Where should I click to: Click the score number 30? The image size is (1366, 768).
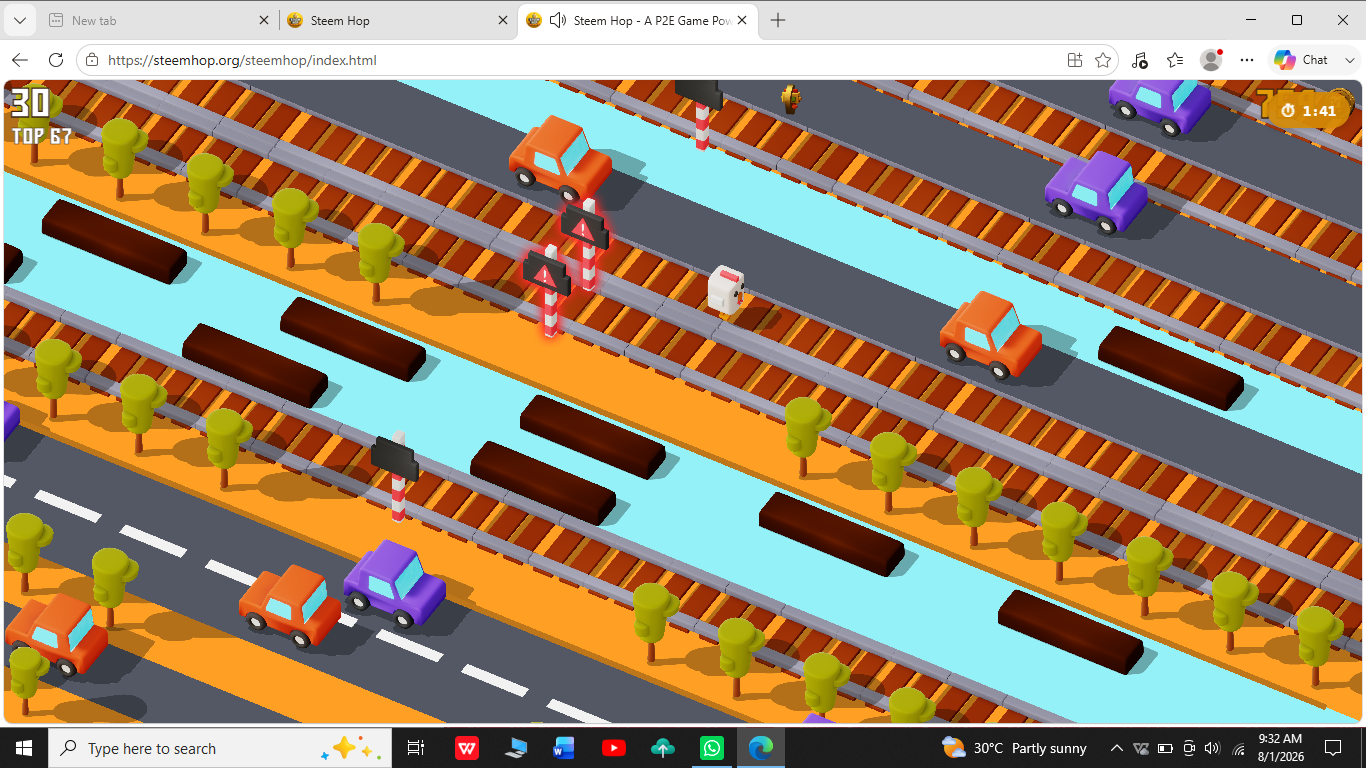tap(30, 103)
